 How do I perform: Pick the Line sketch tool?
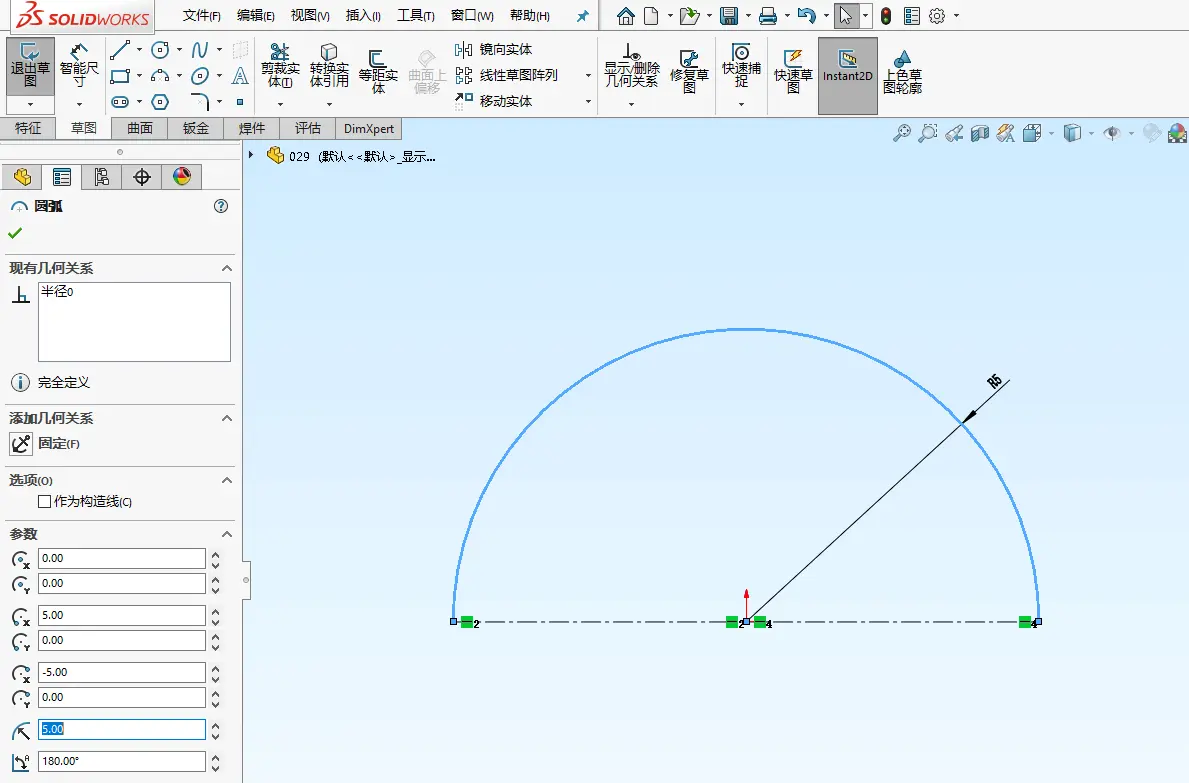120,51
